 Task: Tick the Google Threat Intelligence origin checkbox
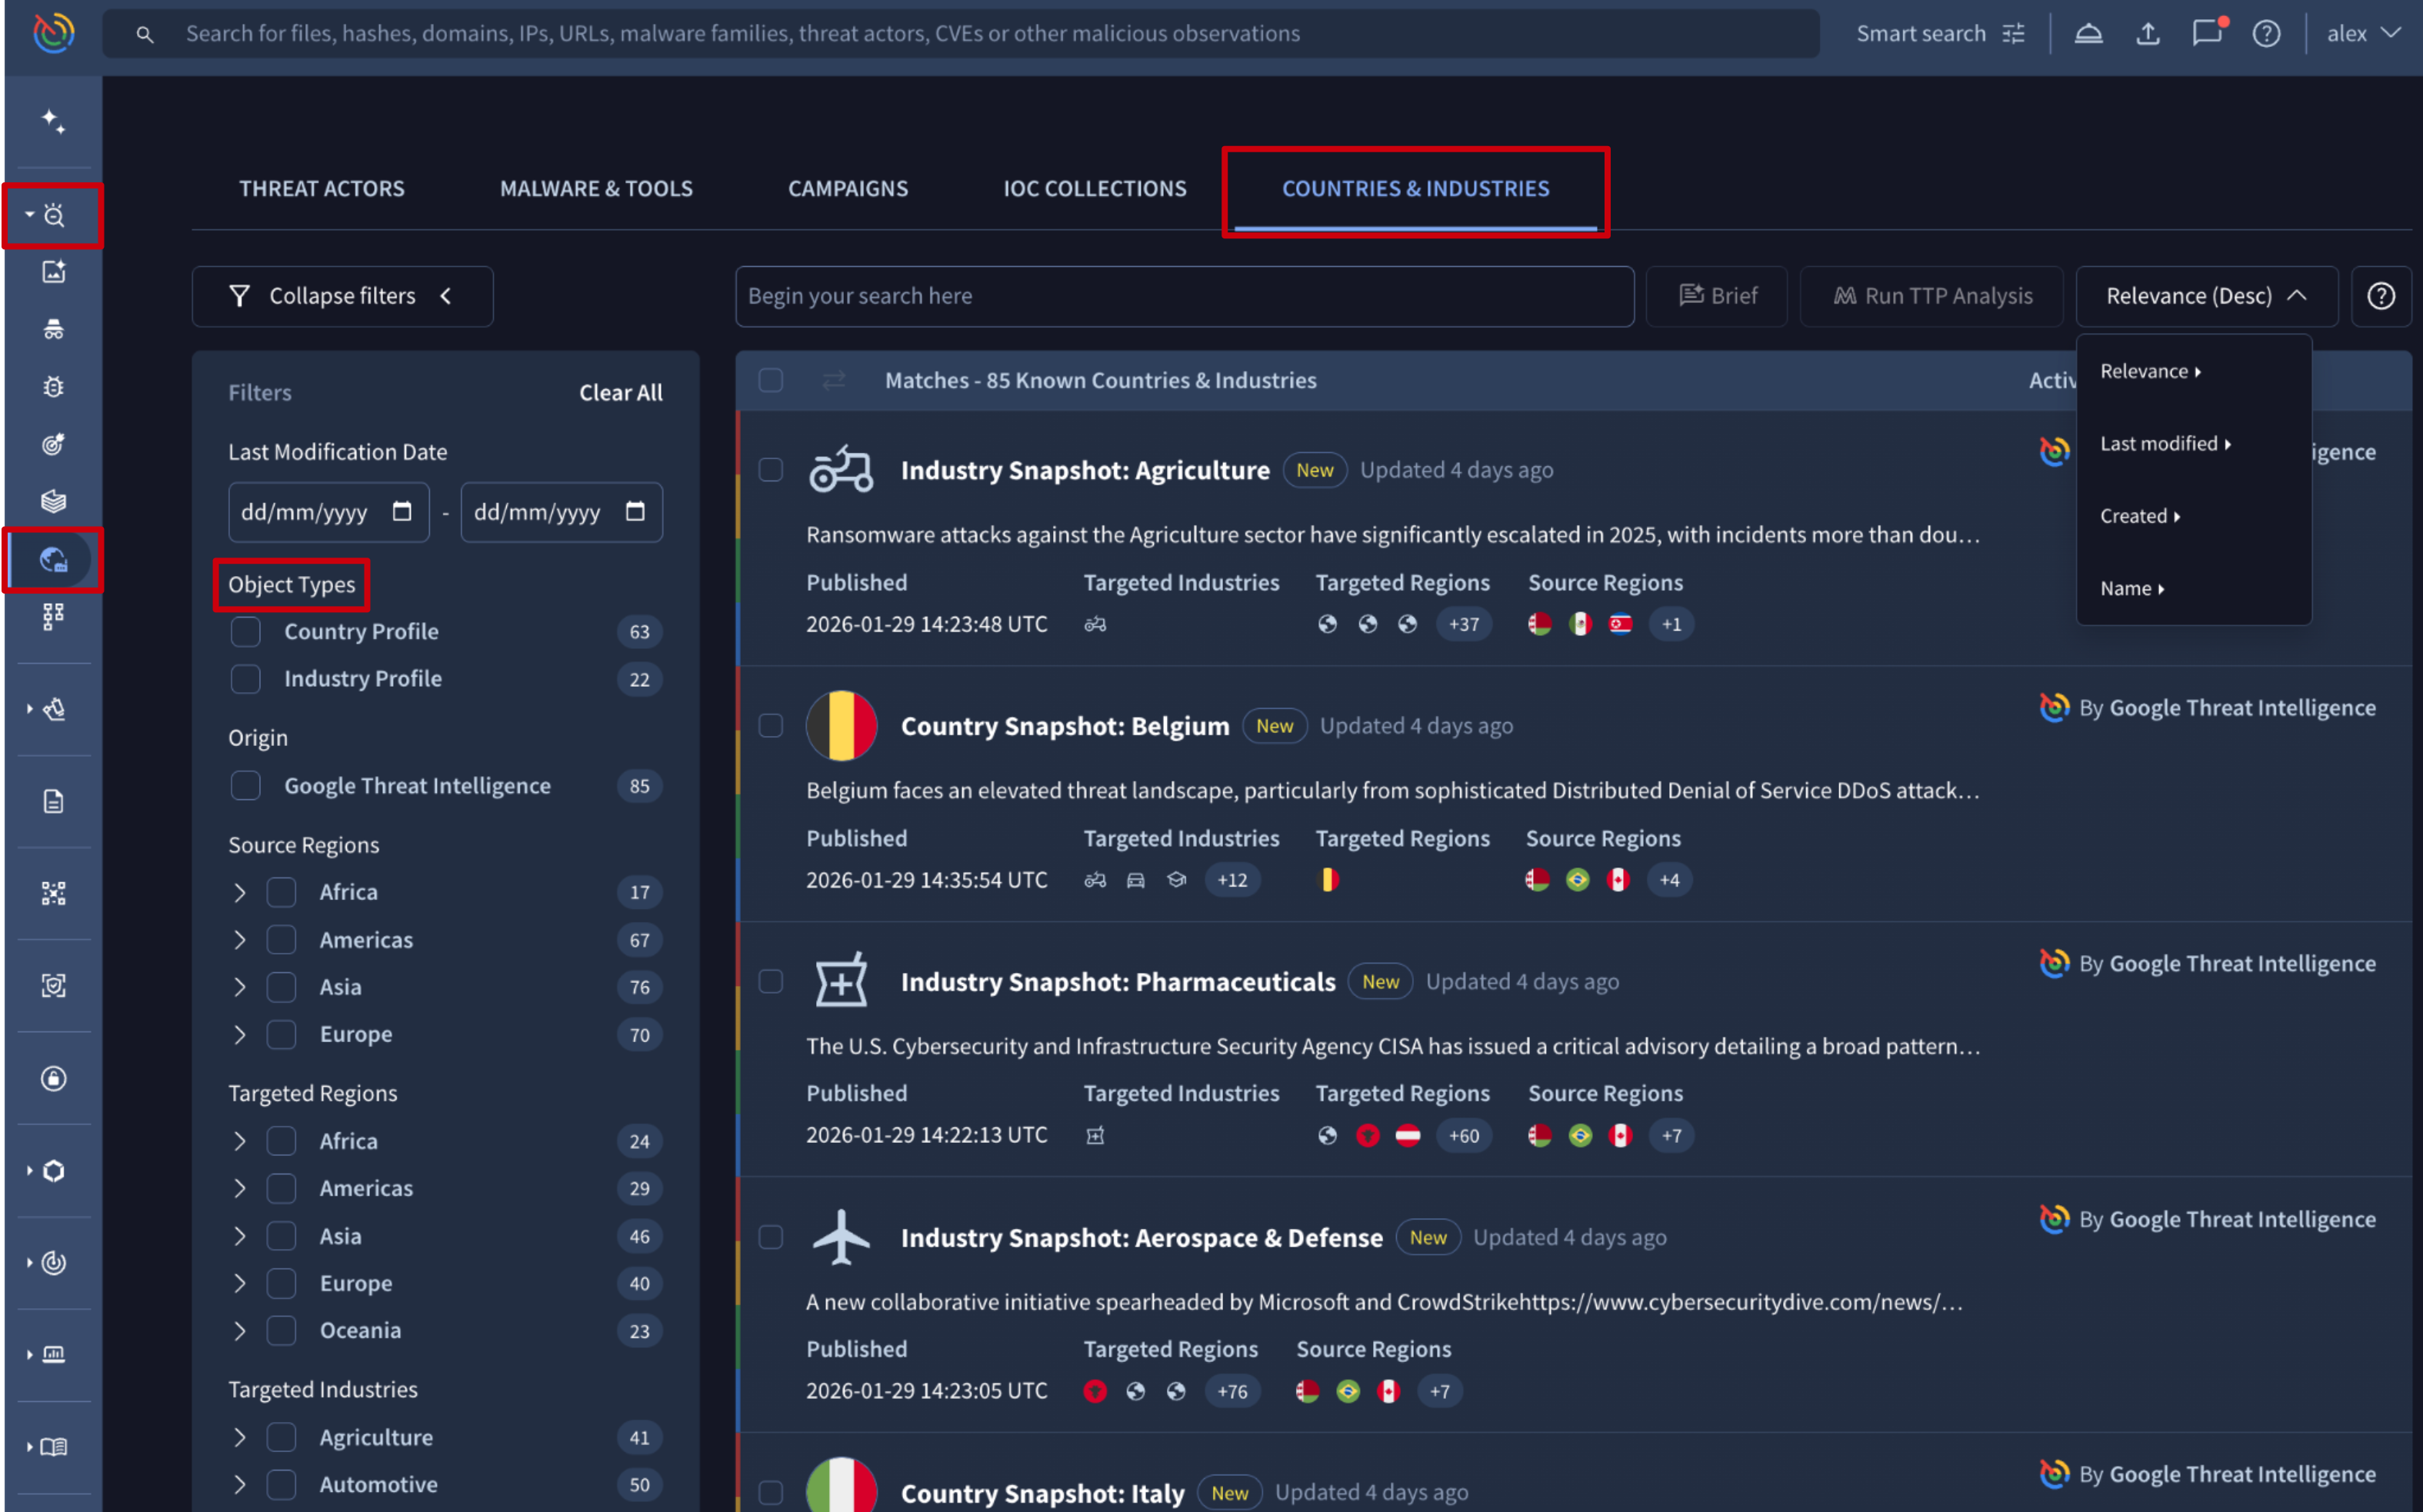pos(246,786)
